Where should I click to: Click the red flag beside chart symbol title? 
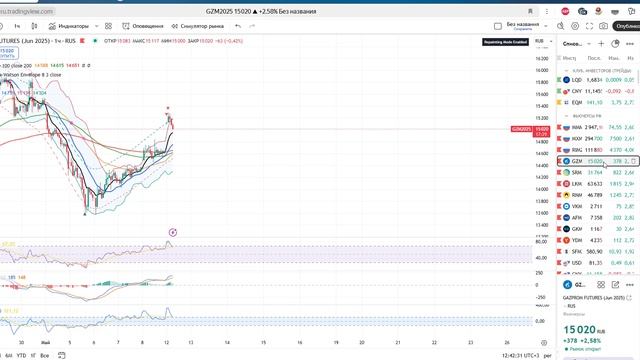coord(82,41)
